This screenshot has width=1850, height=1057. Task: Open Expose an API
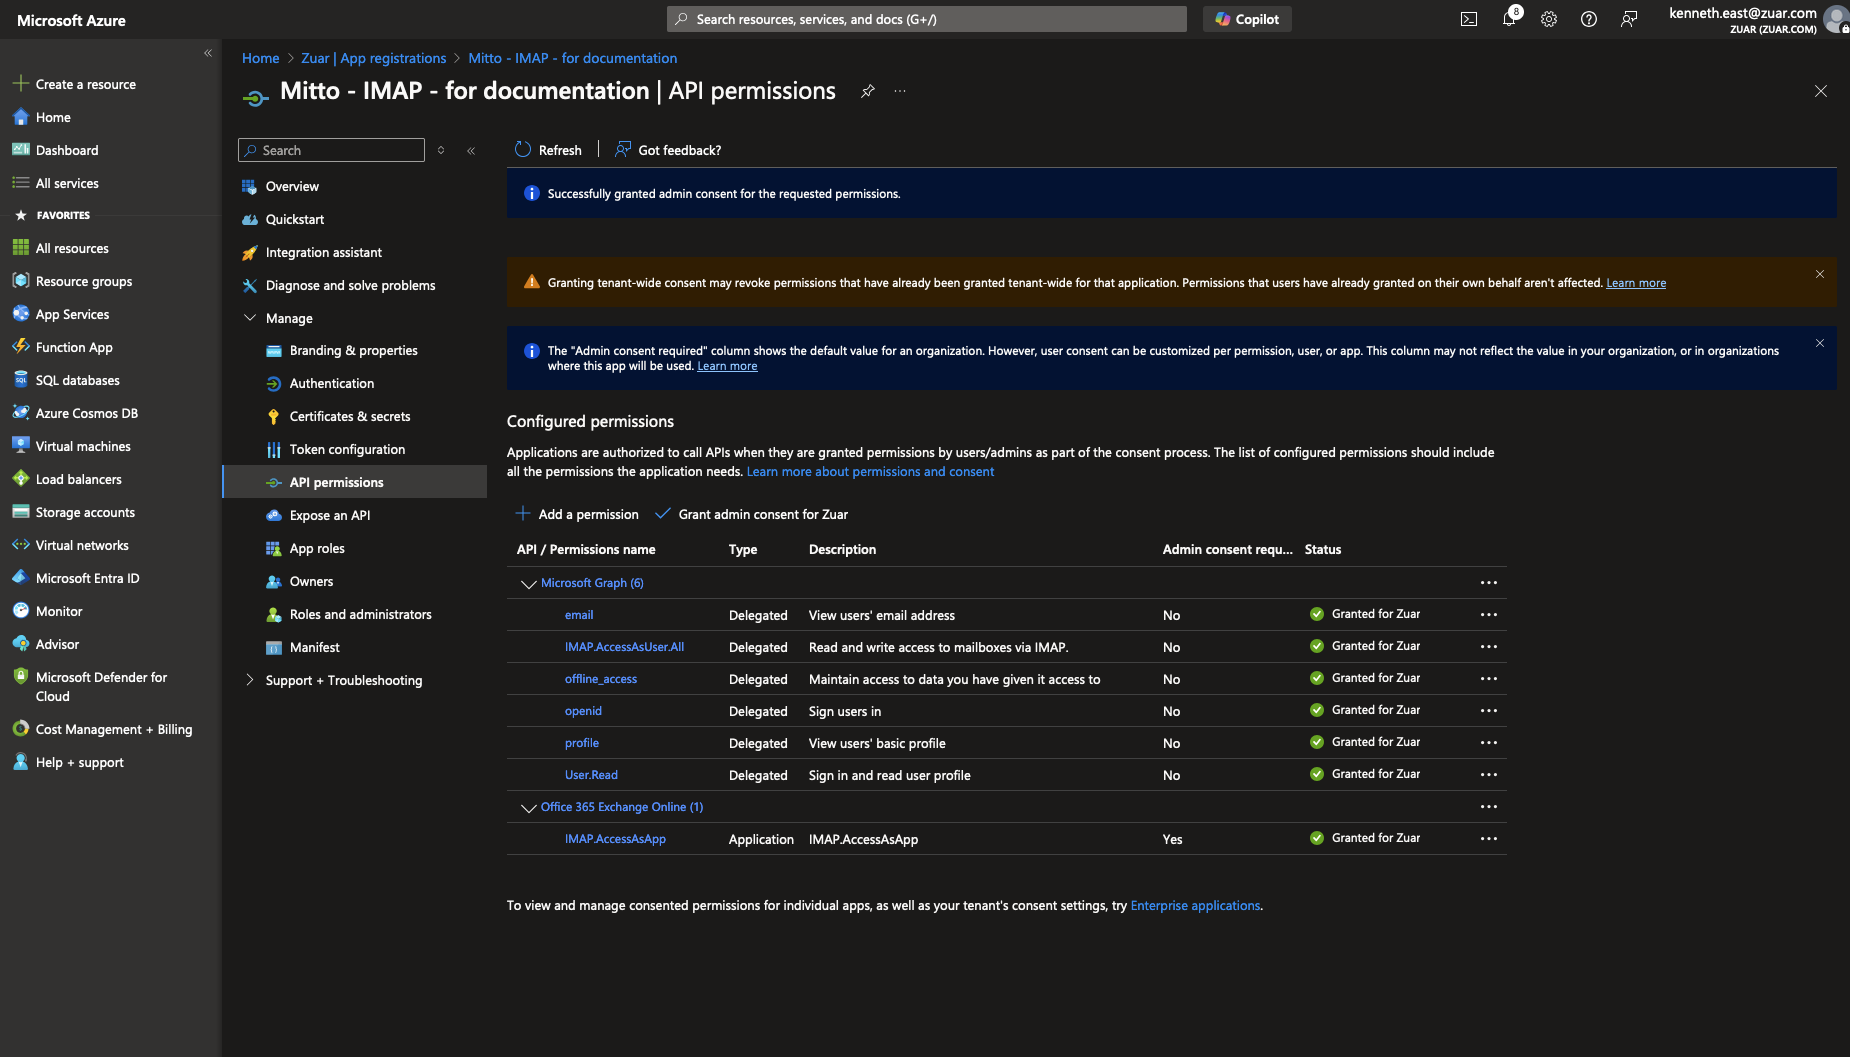tap(330, 515)
